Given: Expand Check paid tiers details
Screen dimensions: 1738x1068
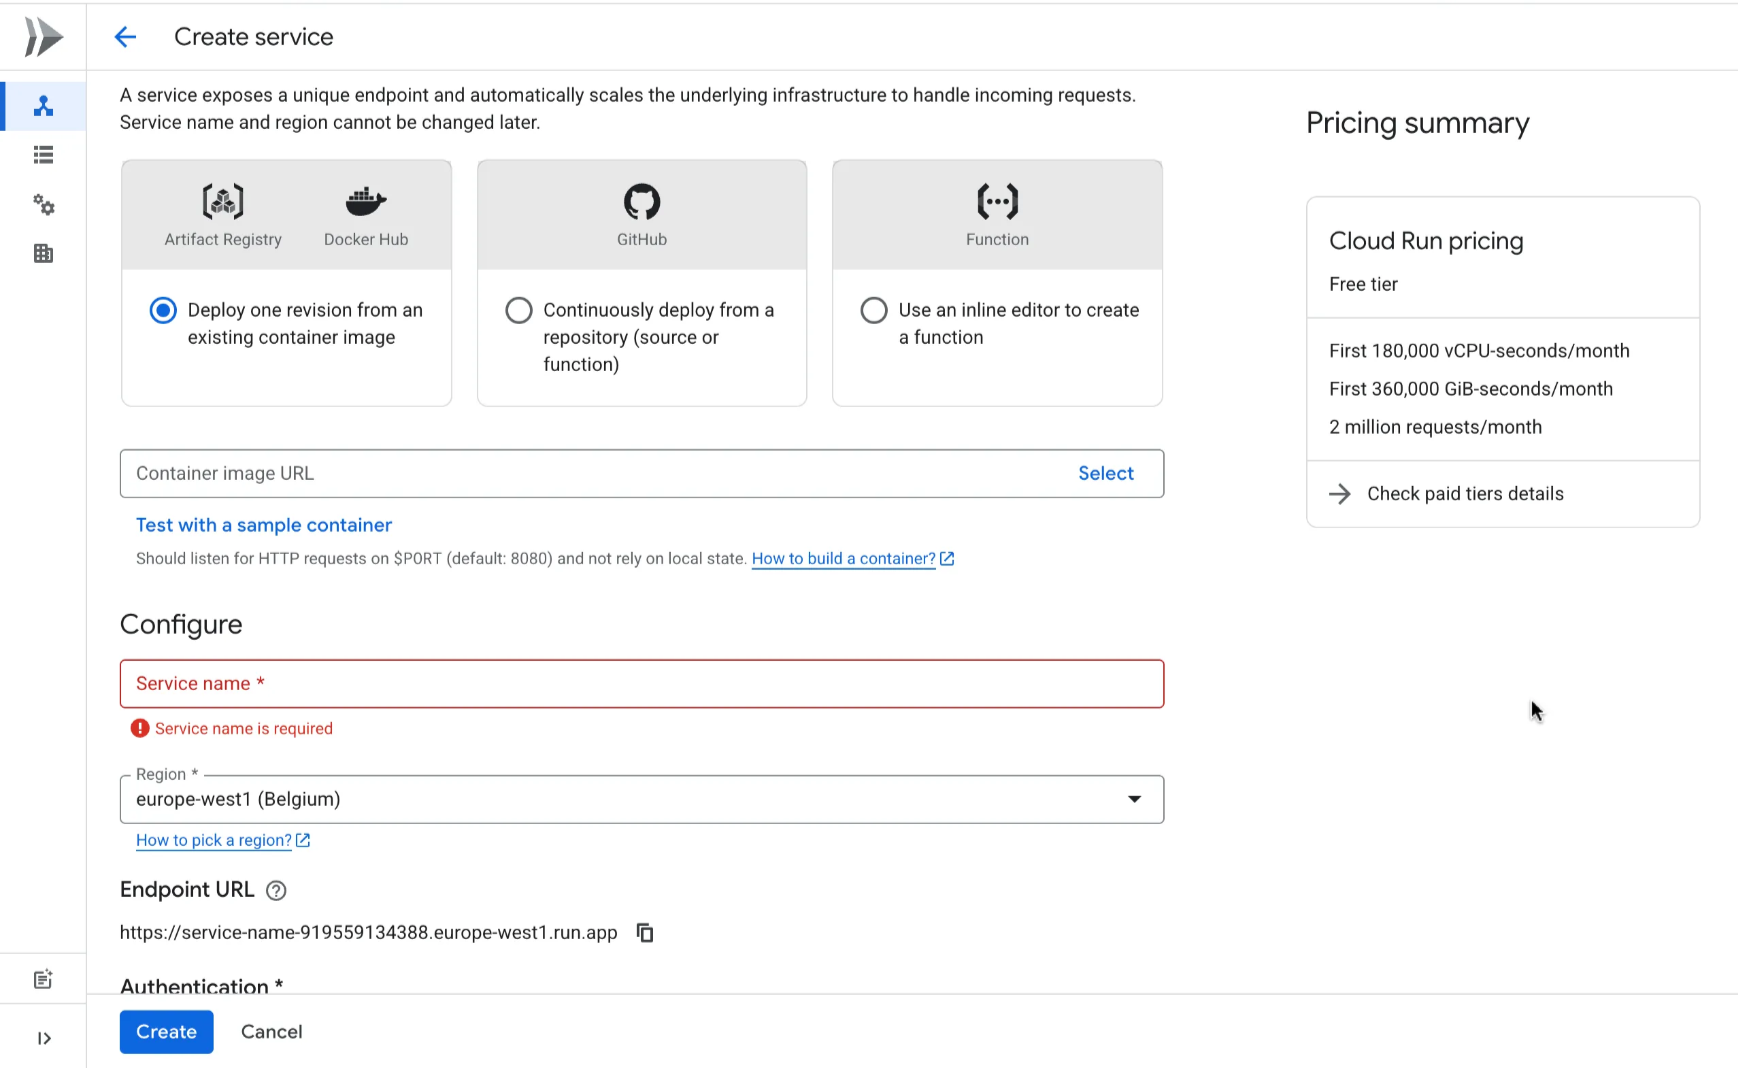Looking at the screenshot, I should point(1464,494).
